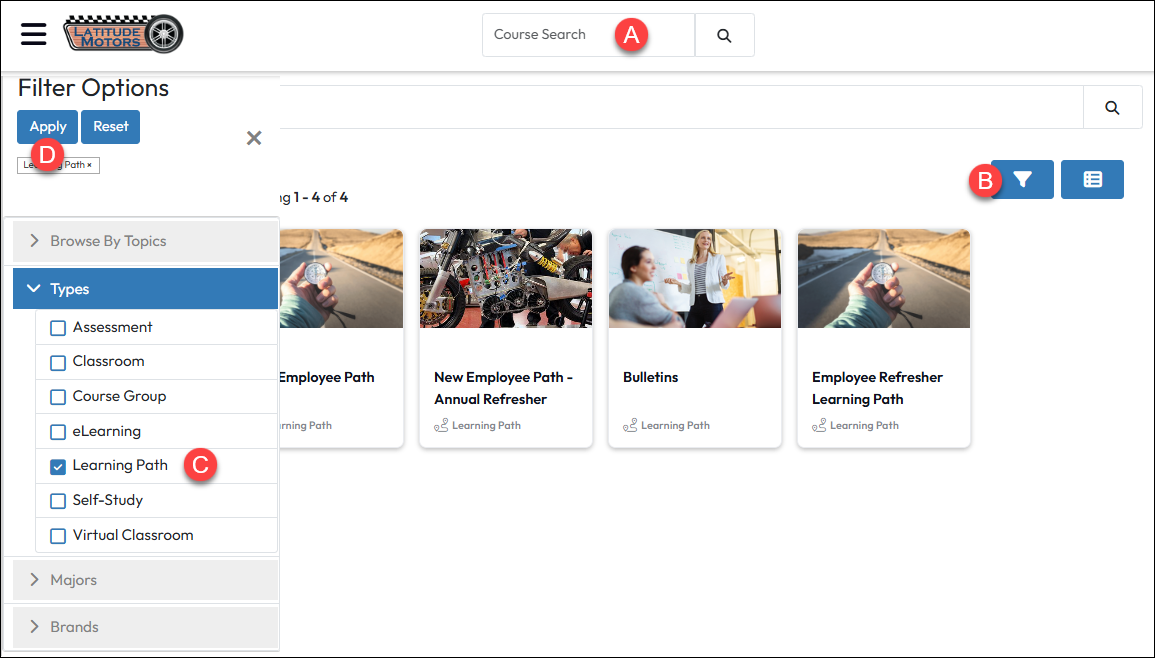The image size is (1155, 658).
Task: Enable the Virtual Classroom checkbox
Action: [58, 536]
